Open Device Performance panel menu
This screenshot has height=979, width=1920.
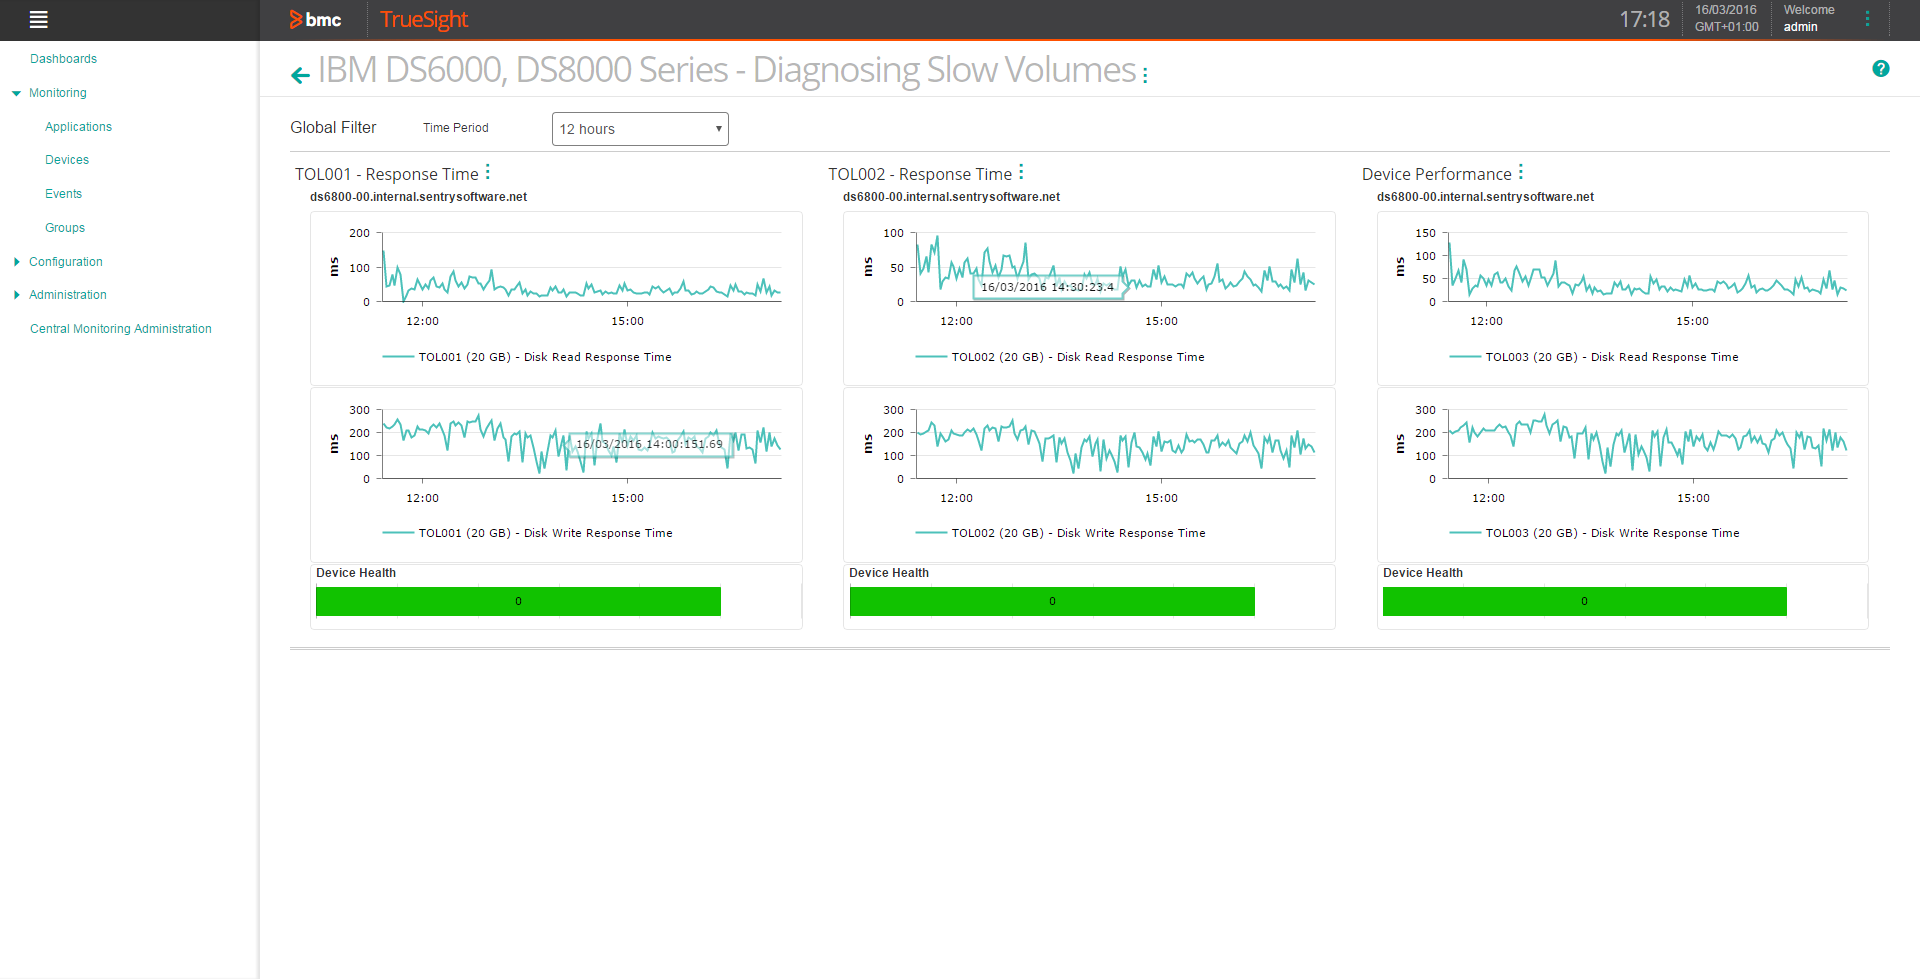pos(1521,172)
